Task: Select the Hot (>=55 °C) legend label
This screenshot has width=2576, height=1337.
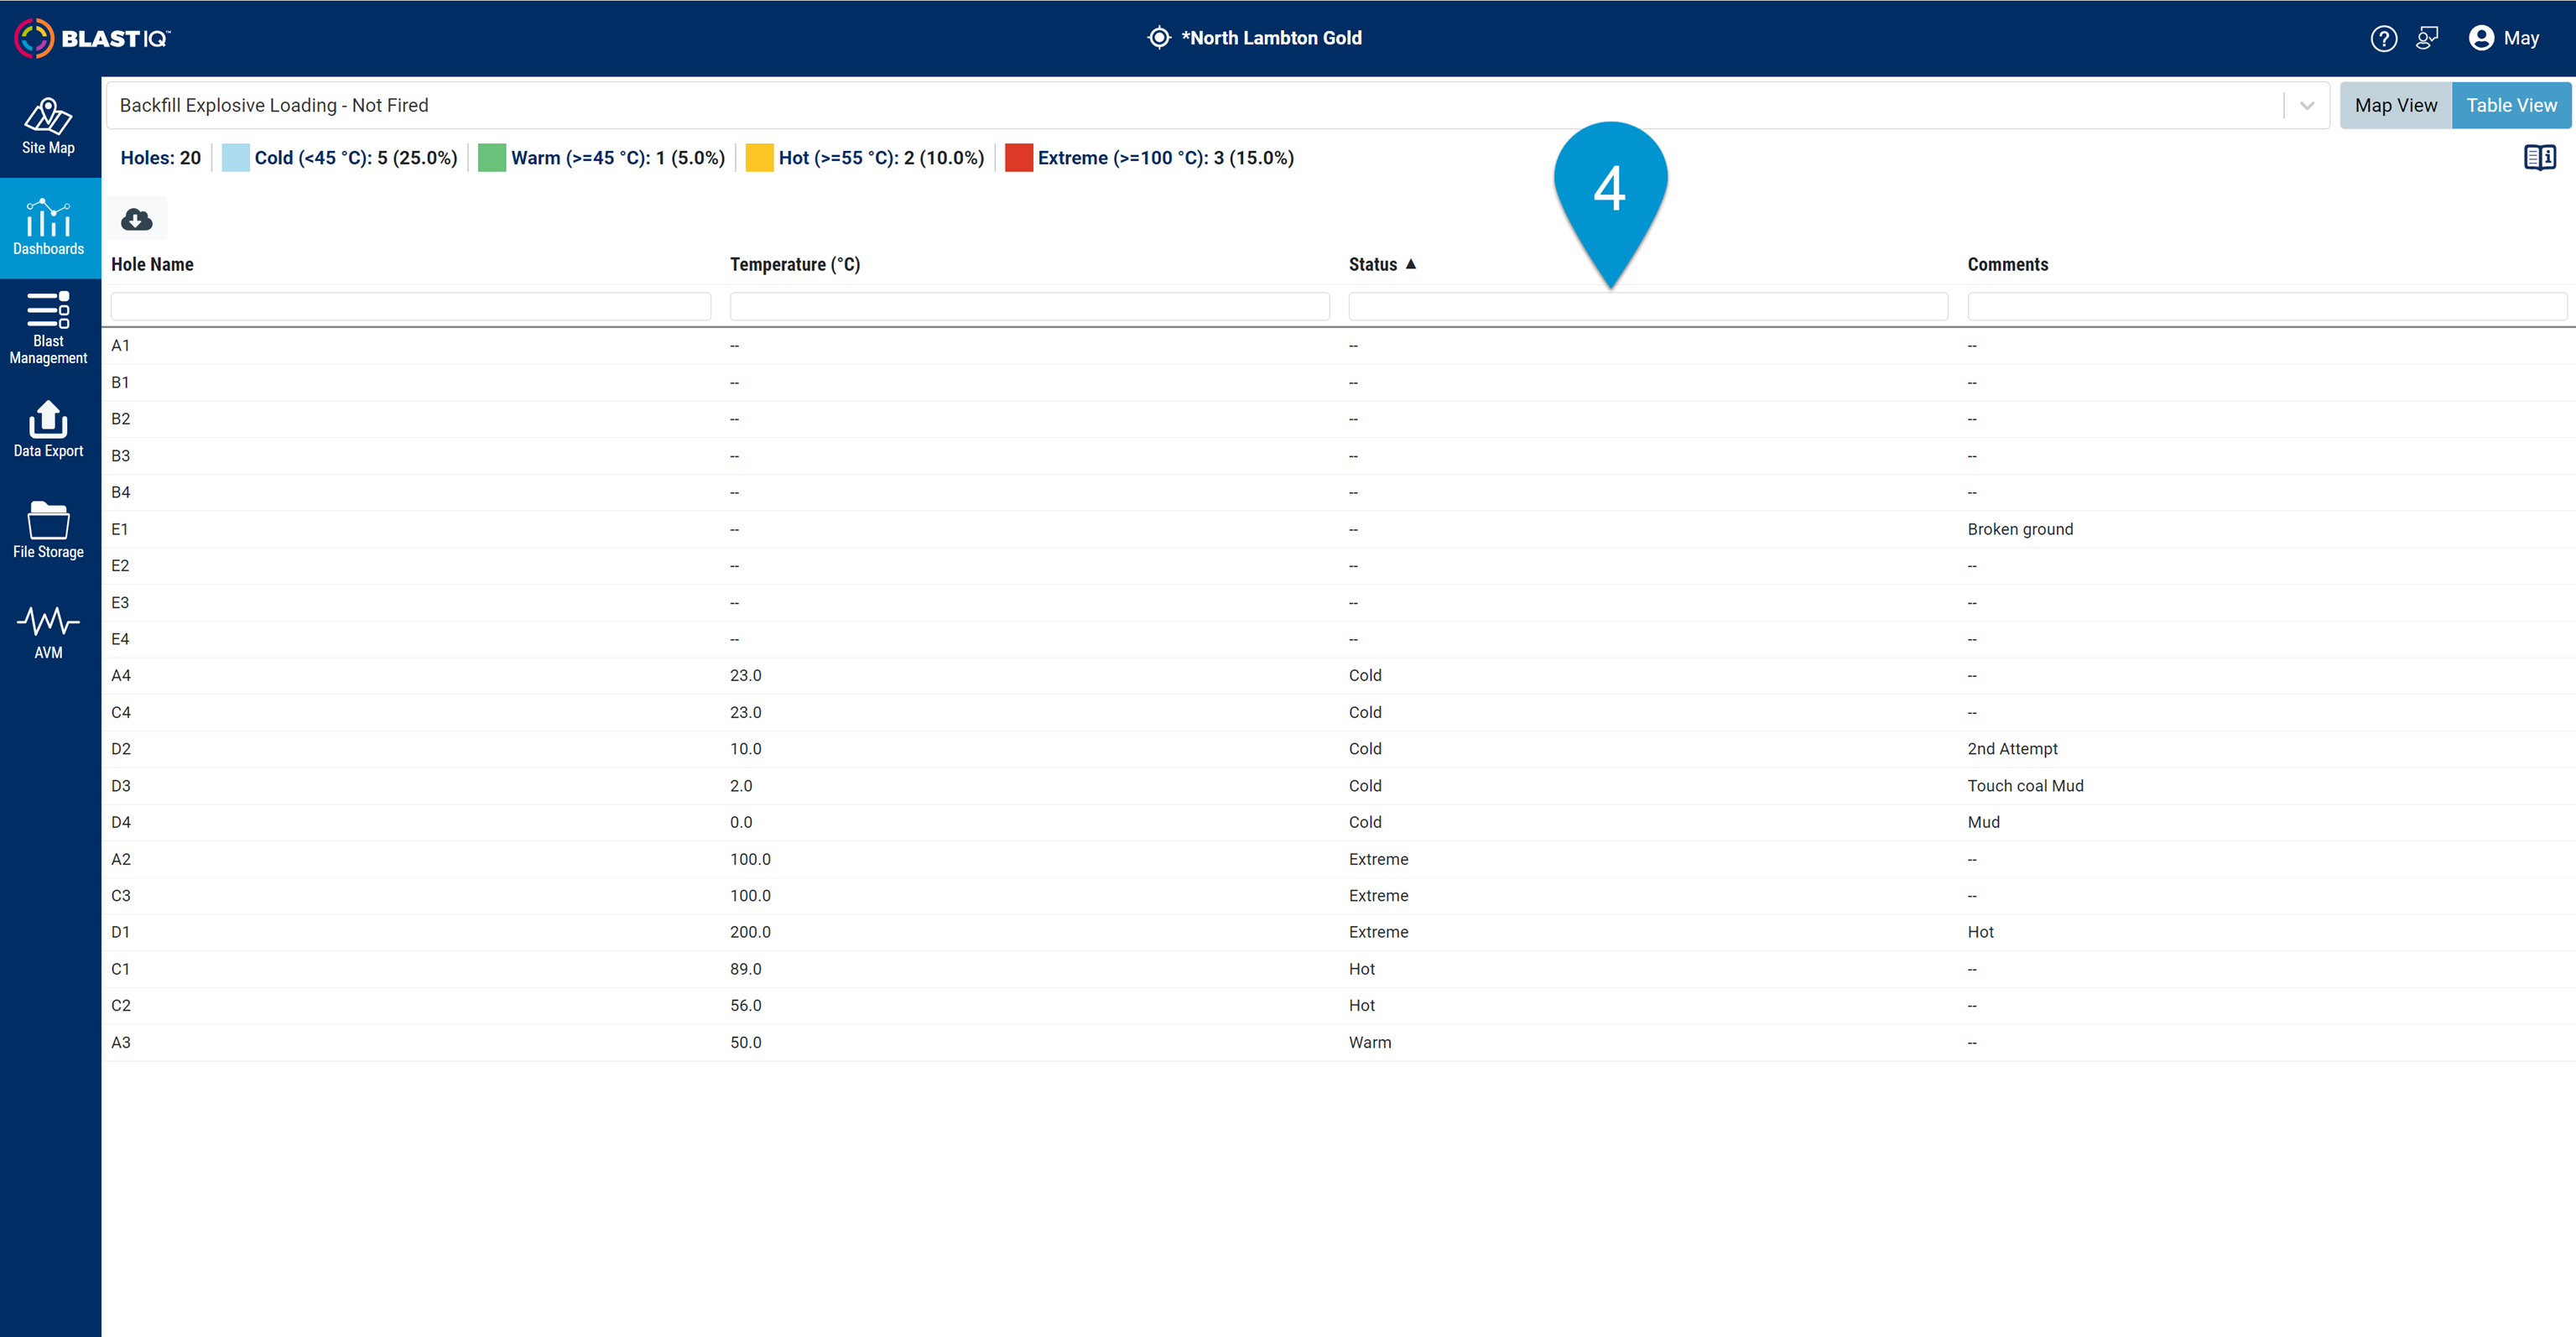Action: (881, 158)
